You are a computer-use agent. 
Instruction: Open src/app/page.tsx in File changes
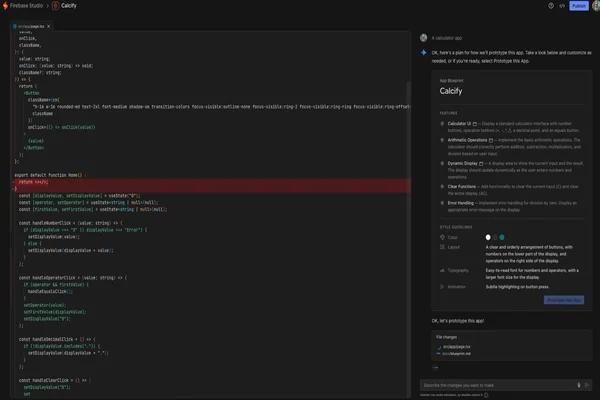(457, 347)
